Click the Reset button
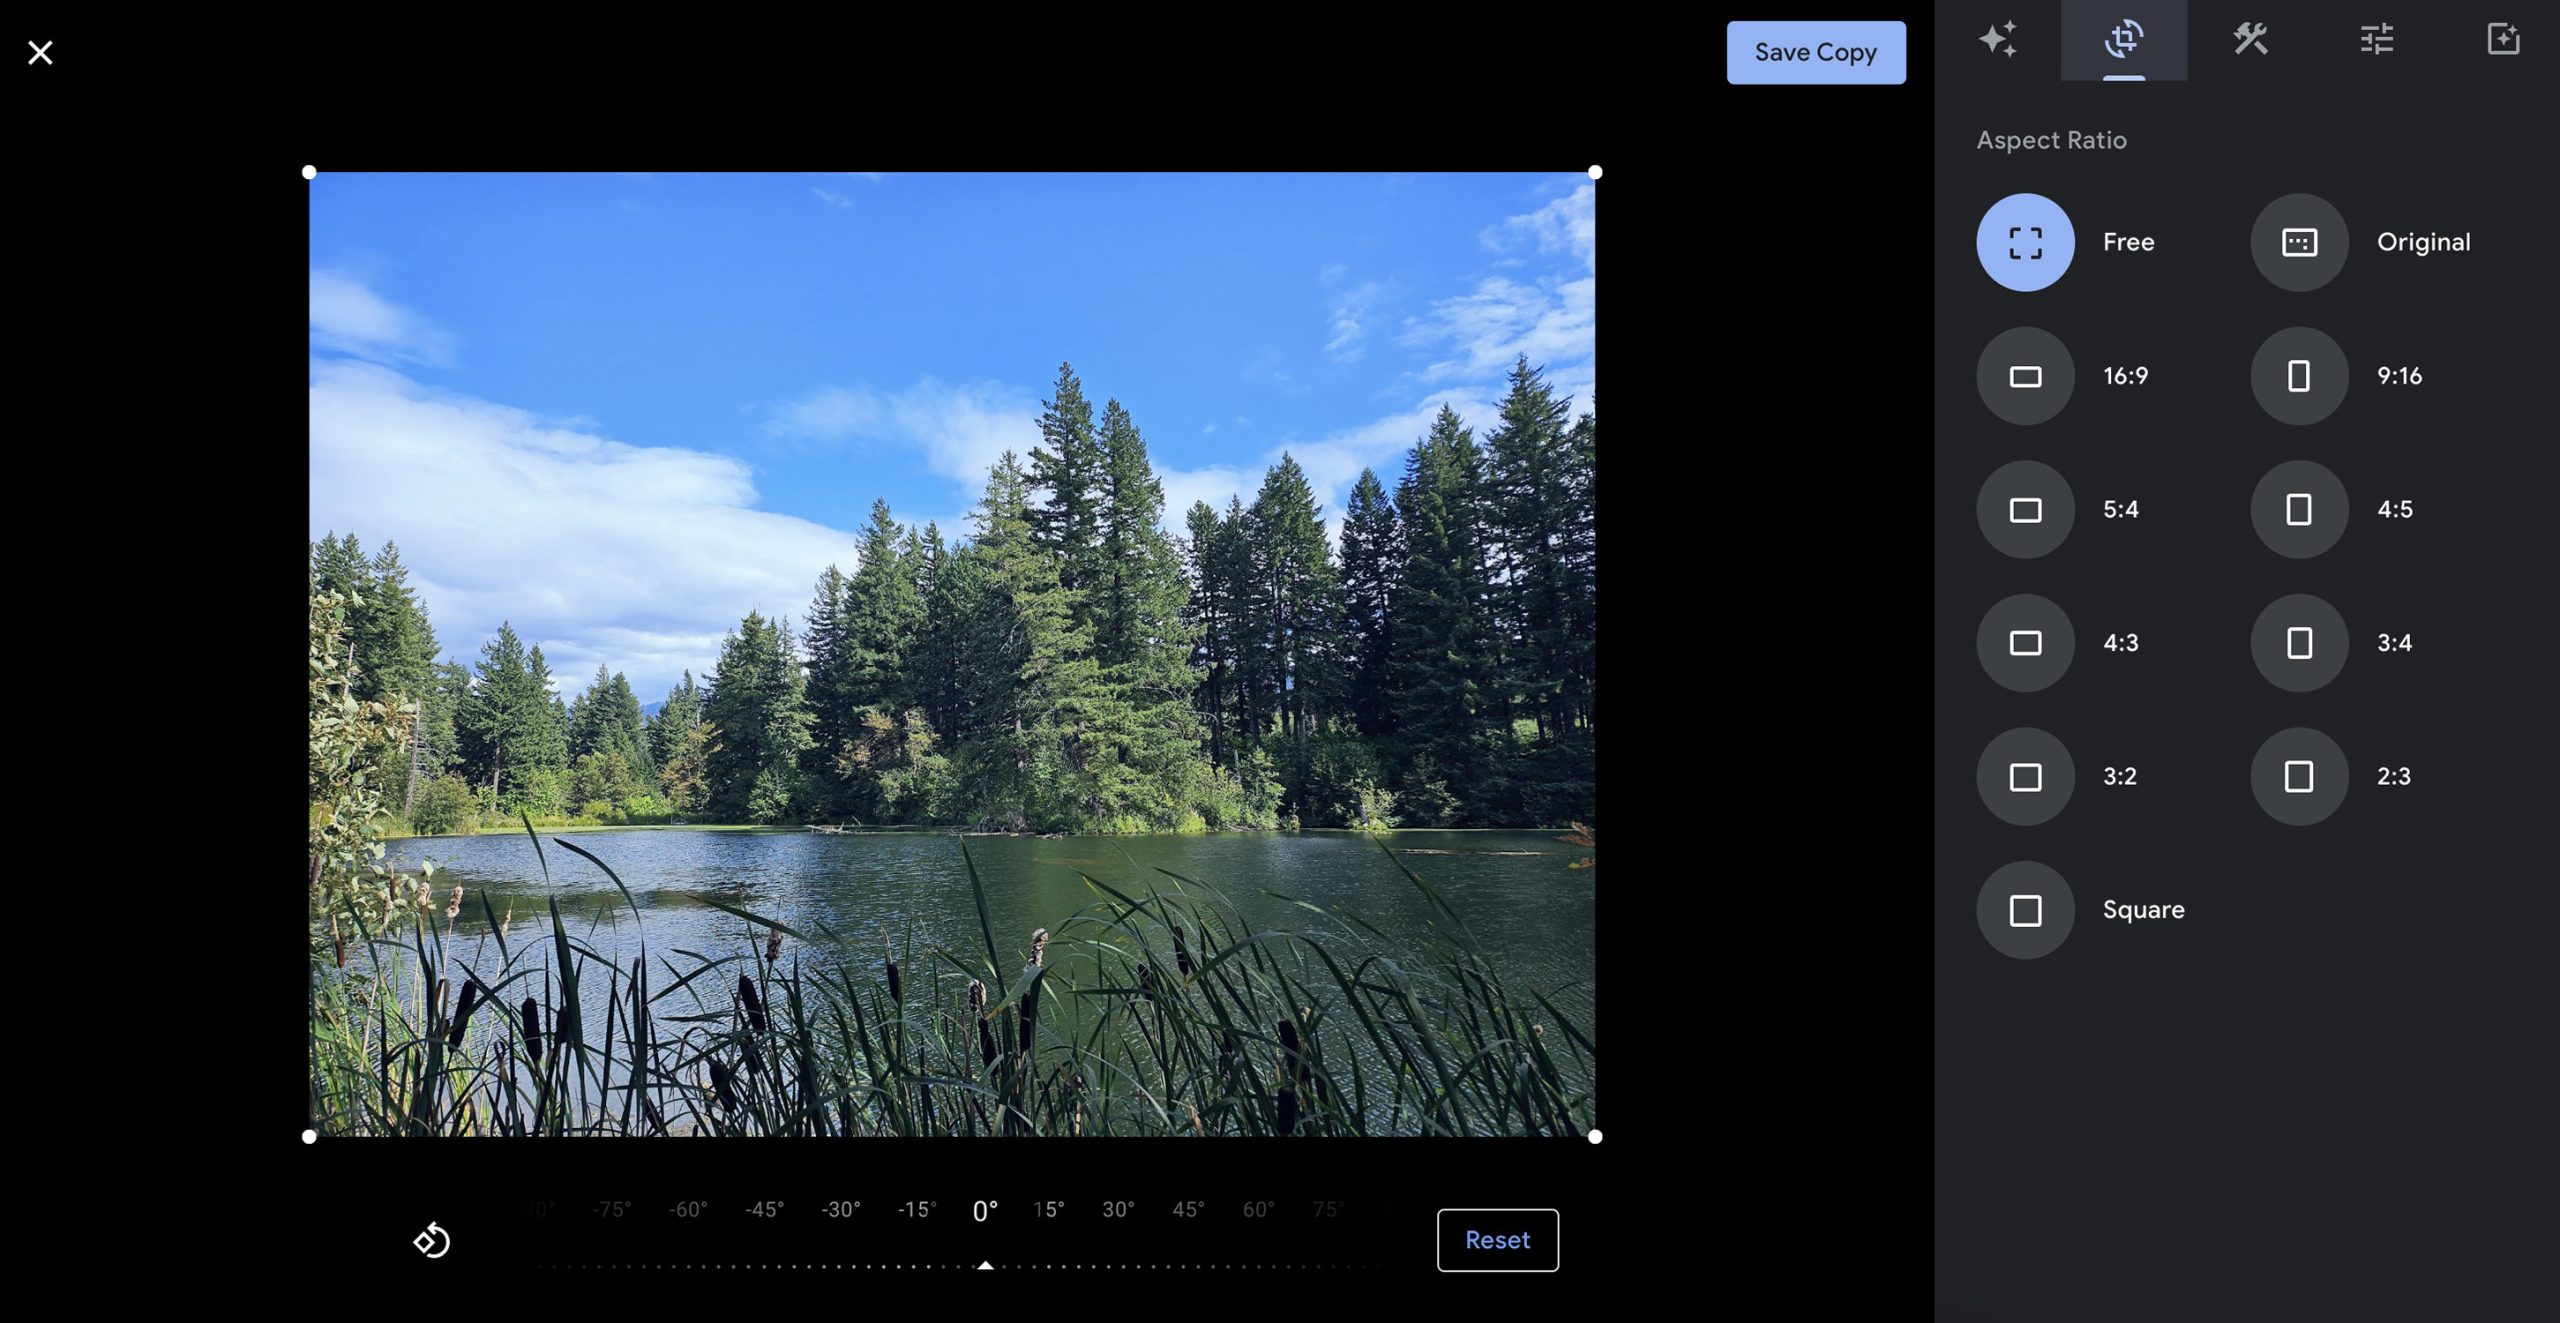2560x1323 pixels. point(1498,1239)
